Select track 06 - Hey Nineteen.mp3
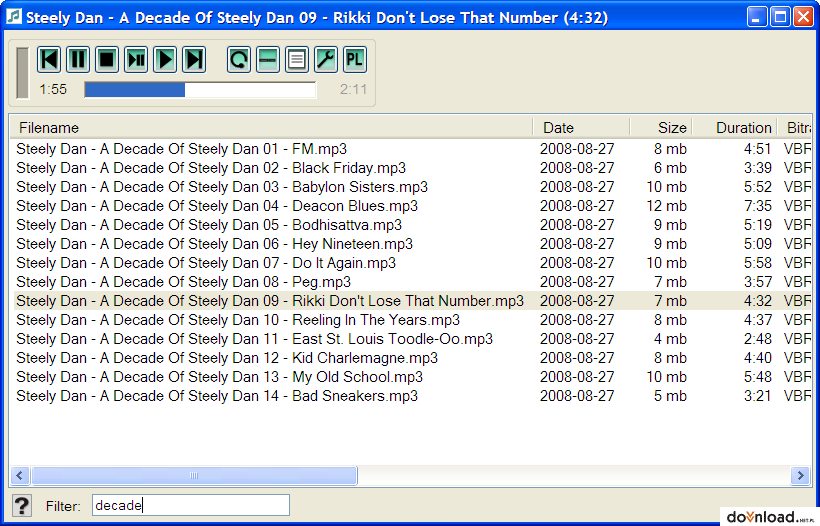The height and width of the screenshot is (526, 820). pos(214,244)
